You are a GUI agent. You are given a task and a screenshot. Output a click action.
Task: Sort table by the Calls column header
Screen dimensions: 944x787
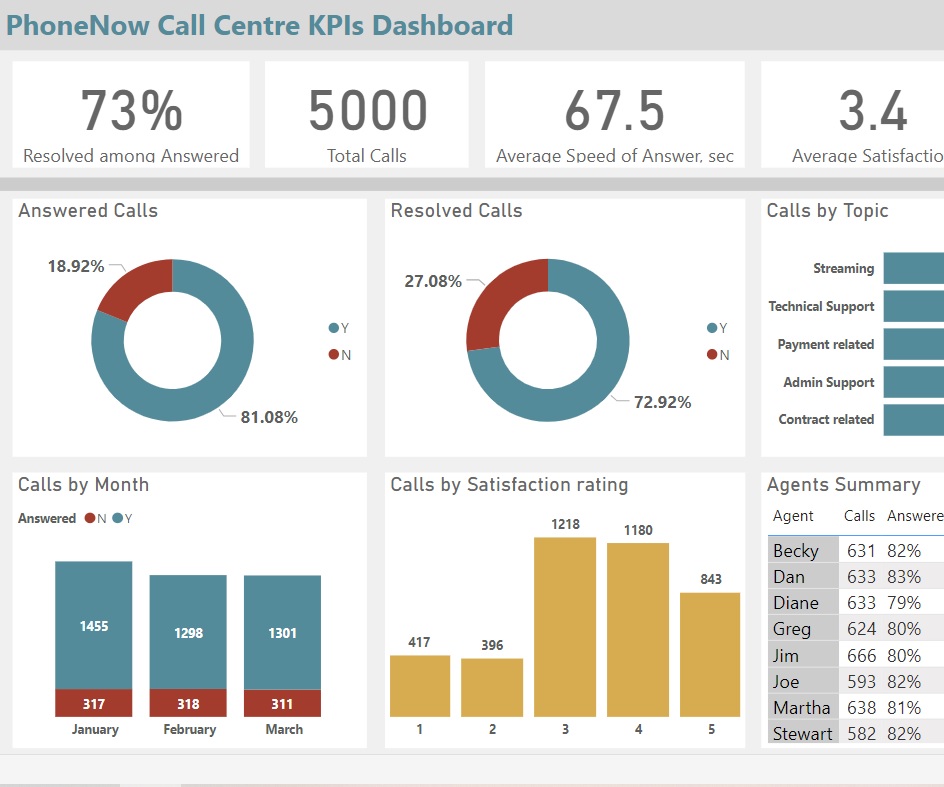pyautogui.click(x=859, y=516)
